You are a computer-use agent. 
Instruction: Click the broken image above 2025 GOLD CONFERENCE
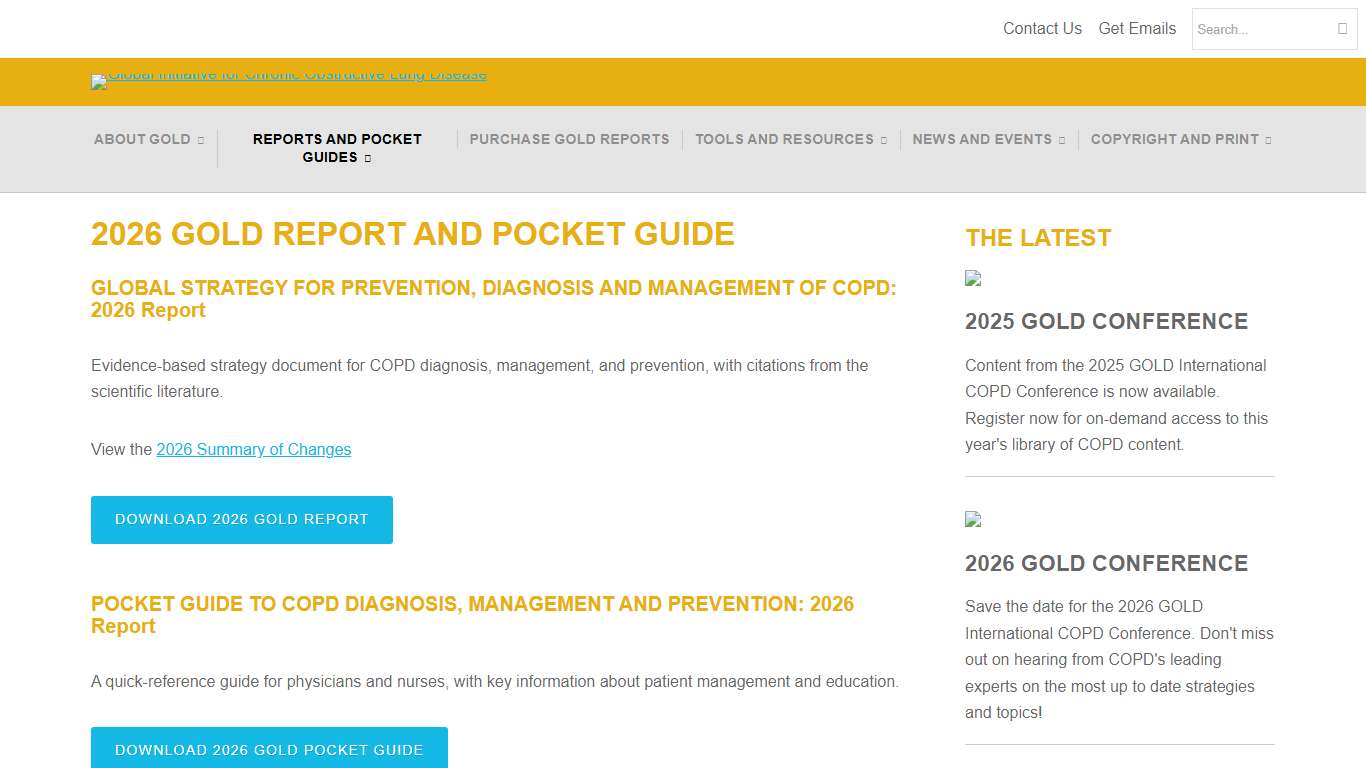pyautogui.click(x=971, y=278)
